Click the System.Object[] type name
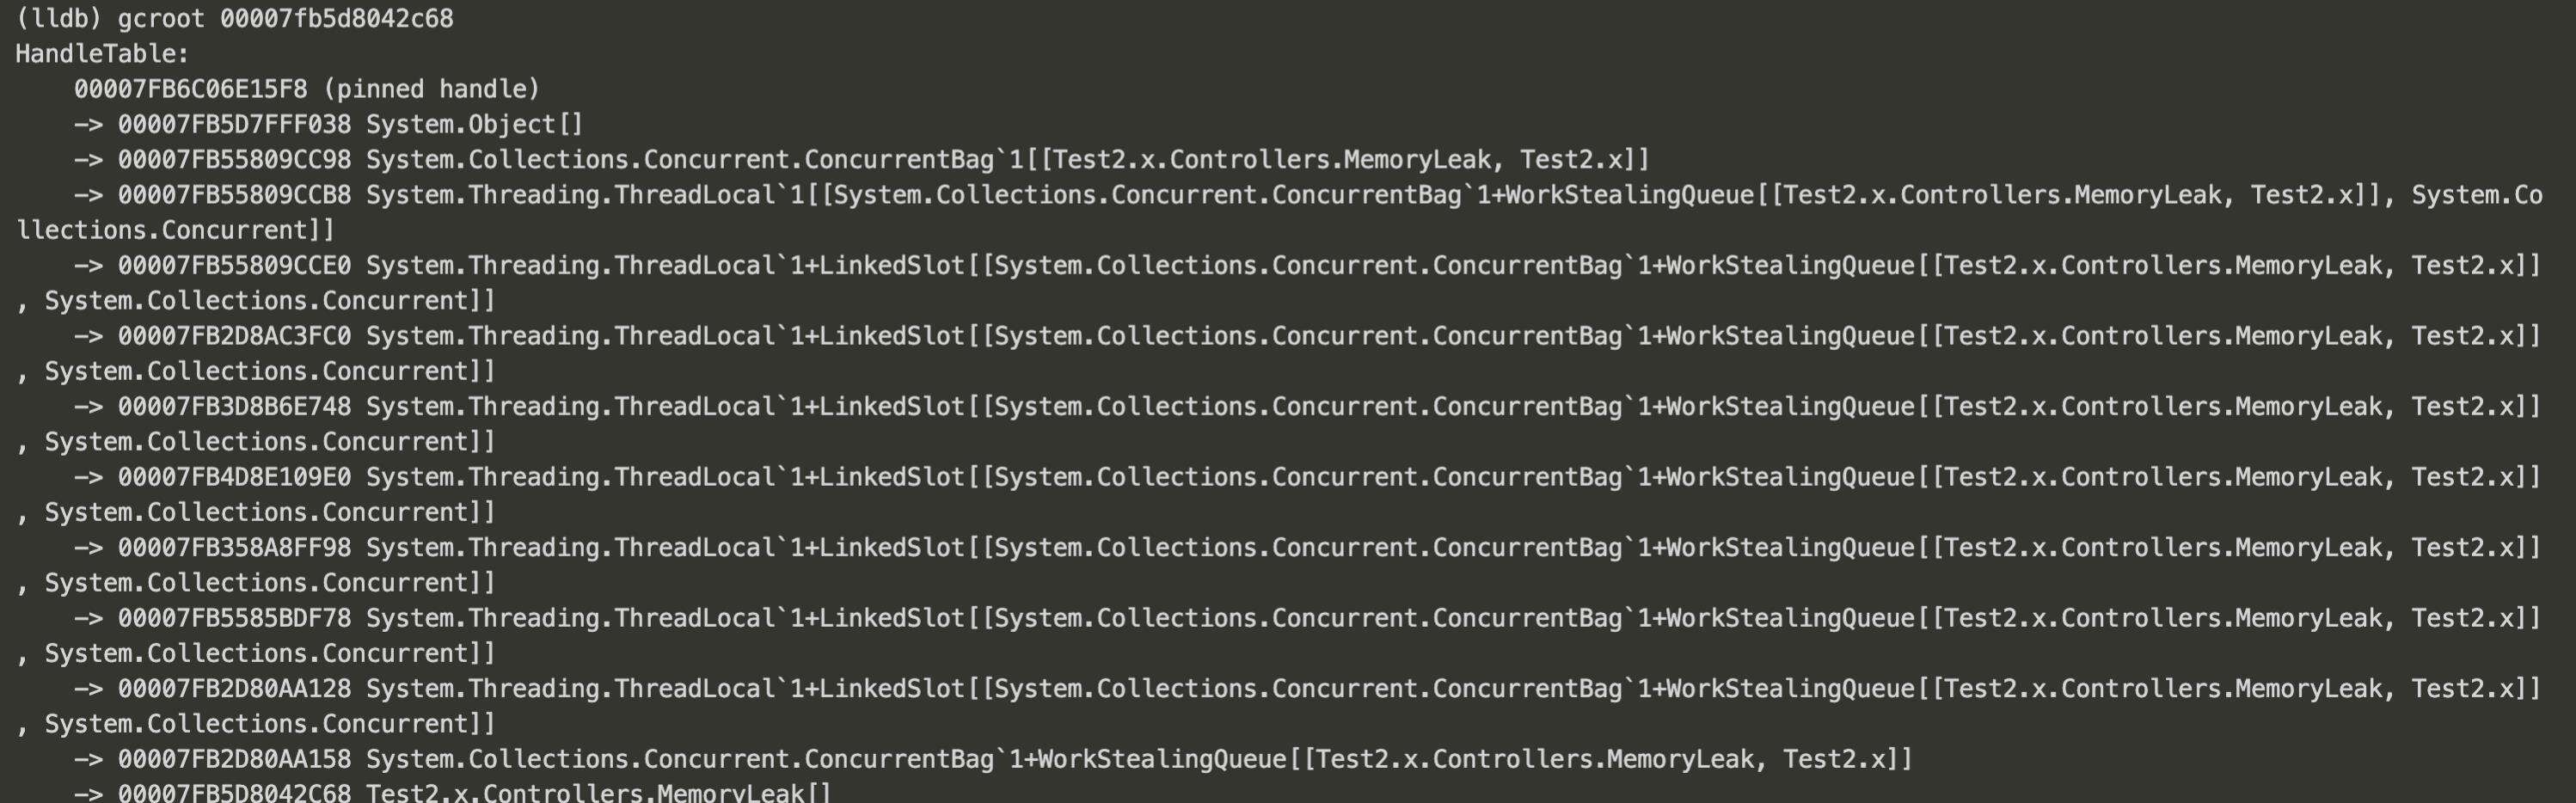 474,125
